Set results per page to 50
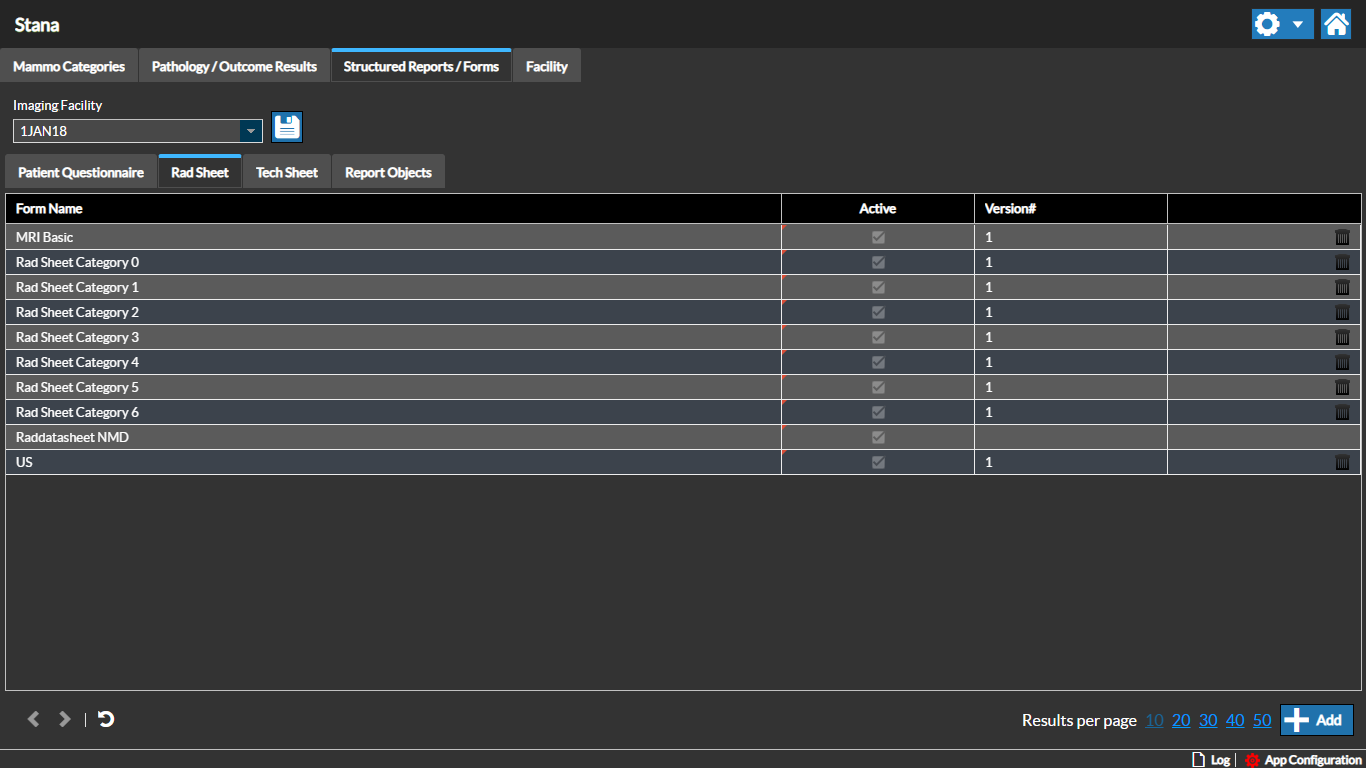 pyautogui.click(x=1262, y=720)
